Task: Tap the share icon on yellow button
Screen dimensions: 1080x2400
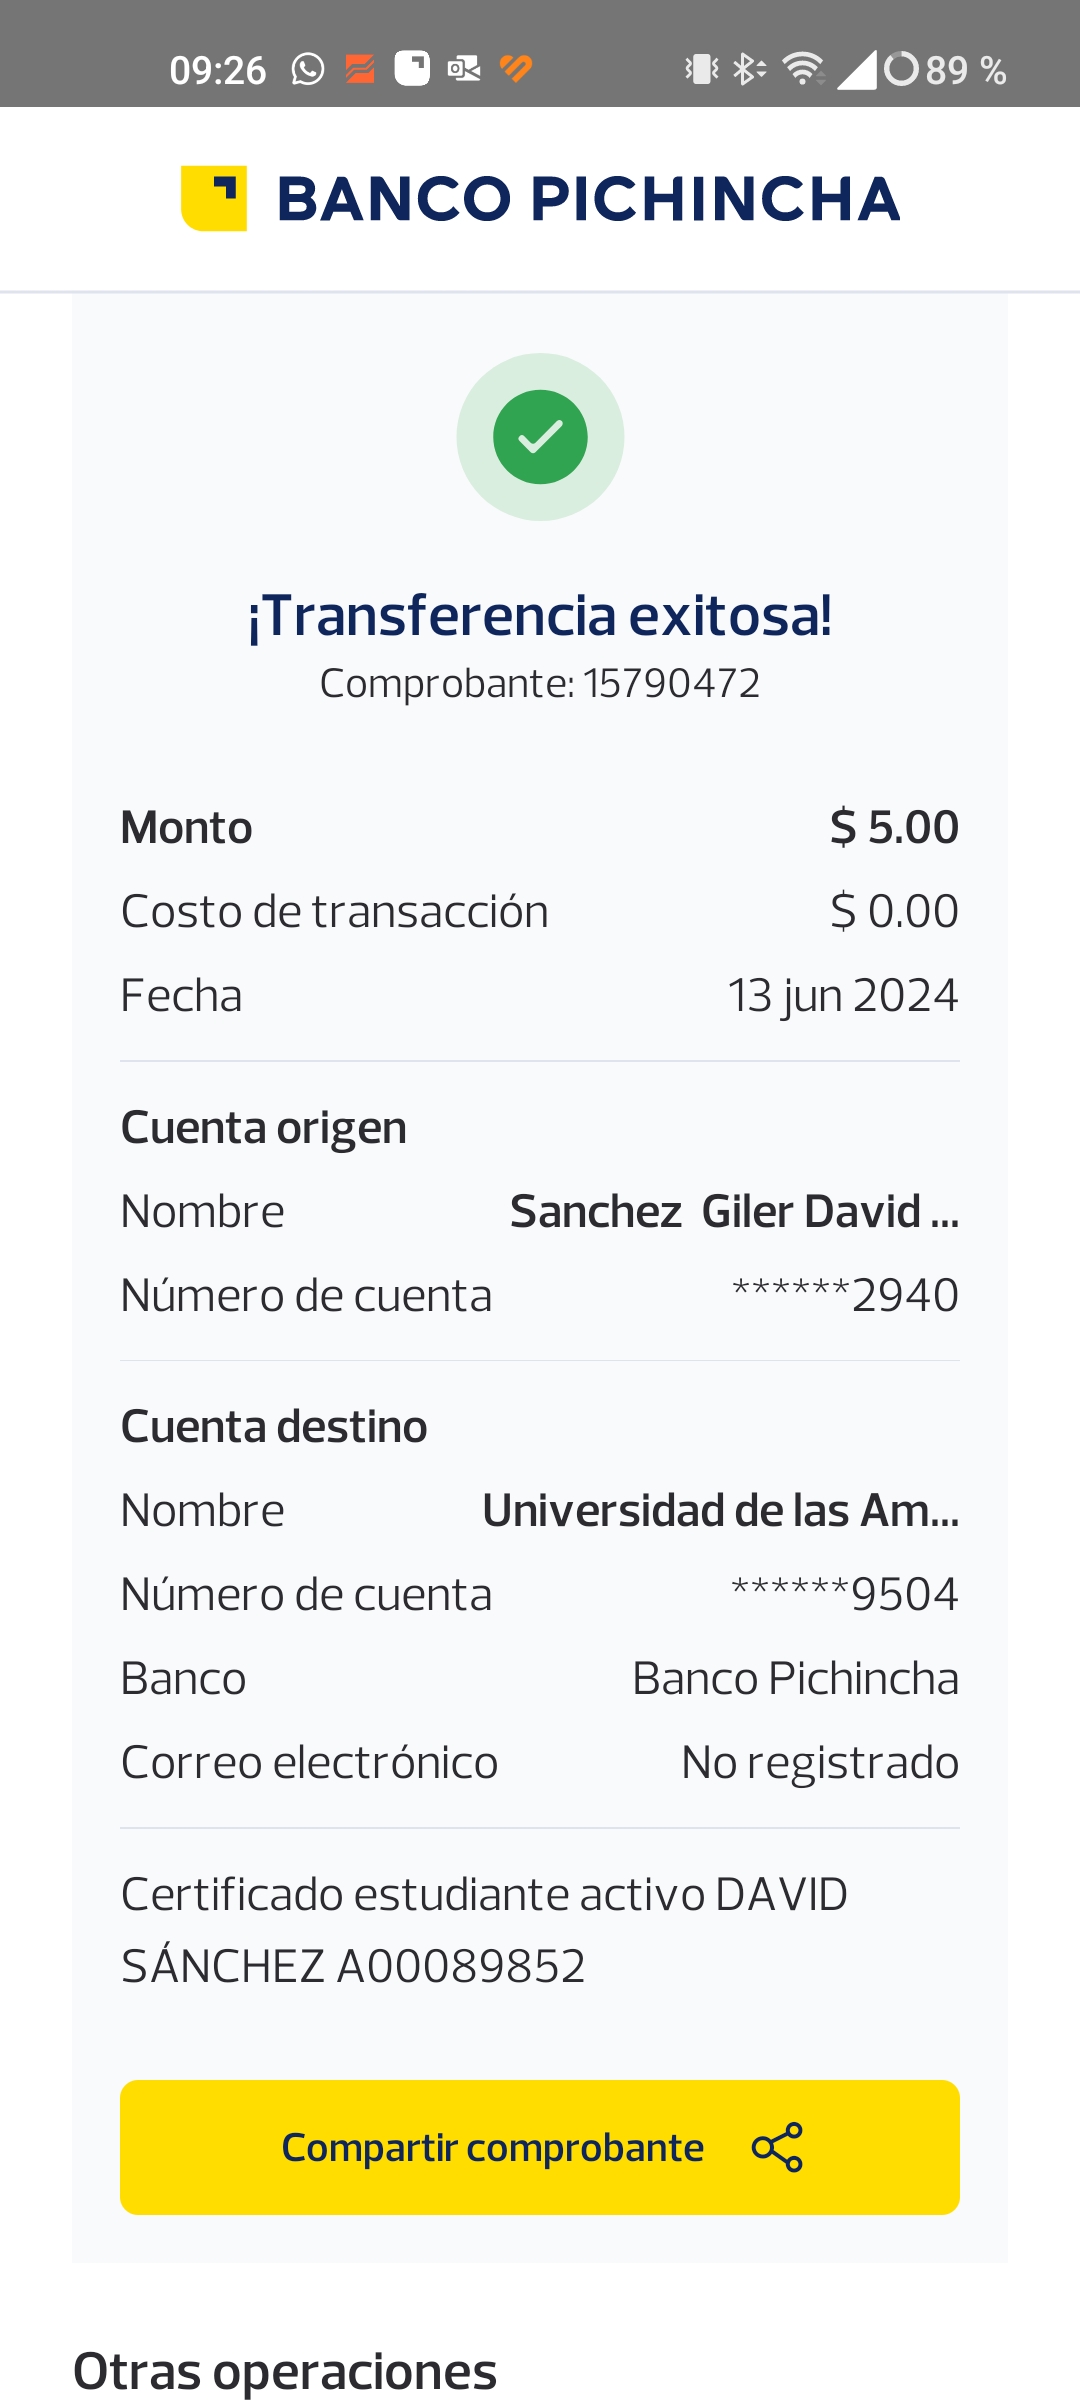Action: tap(777, 2147)
